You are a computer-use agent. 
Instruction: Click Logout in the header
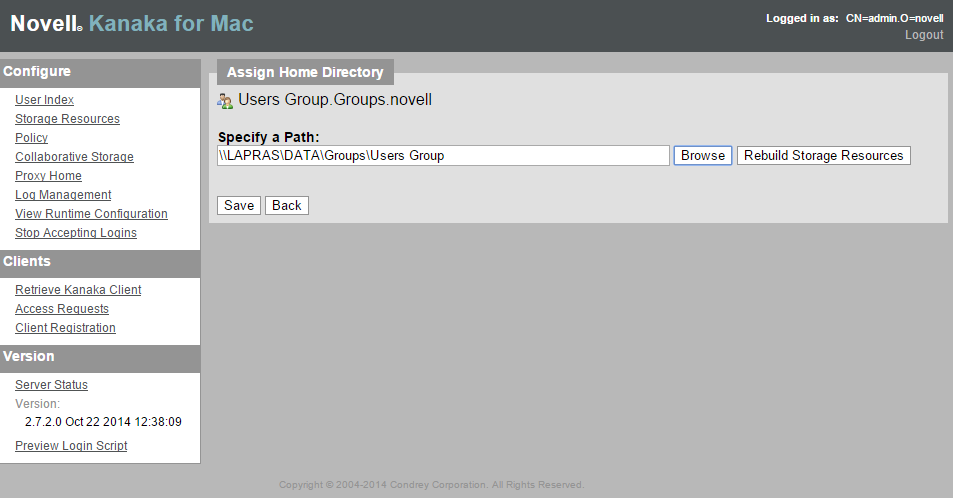(x=924, y=35)
